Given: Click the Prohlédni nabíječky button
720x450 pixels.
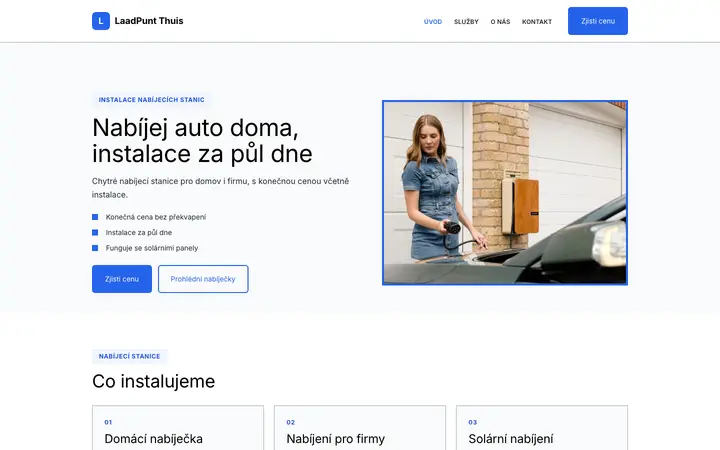Looking at the screenshot, I should pyautogui.click(x=203, y=279).
